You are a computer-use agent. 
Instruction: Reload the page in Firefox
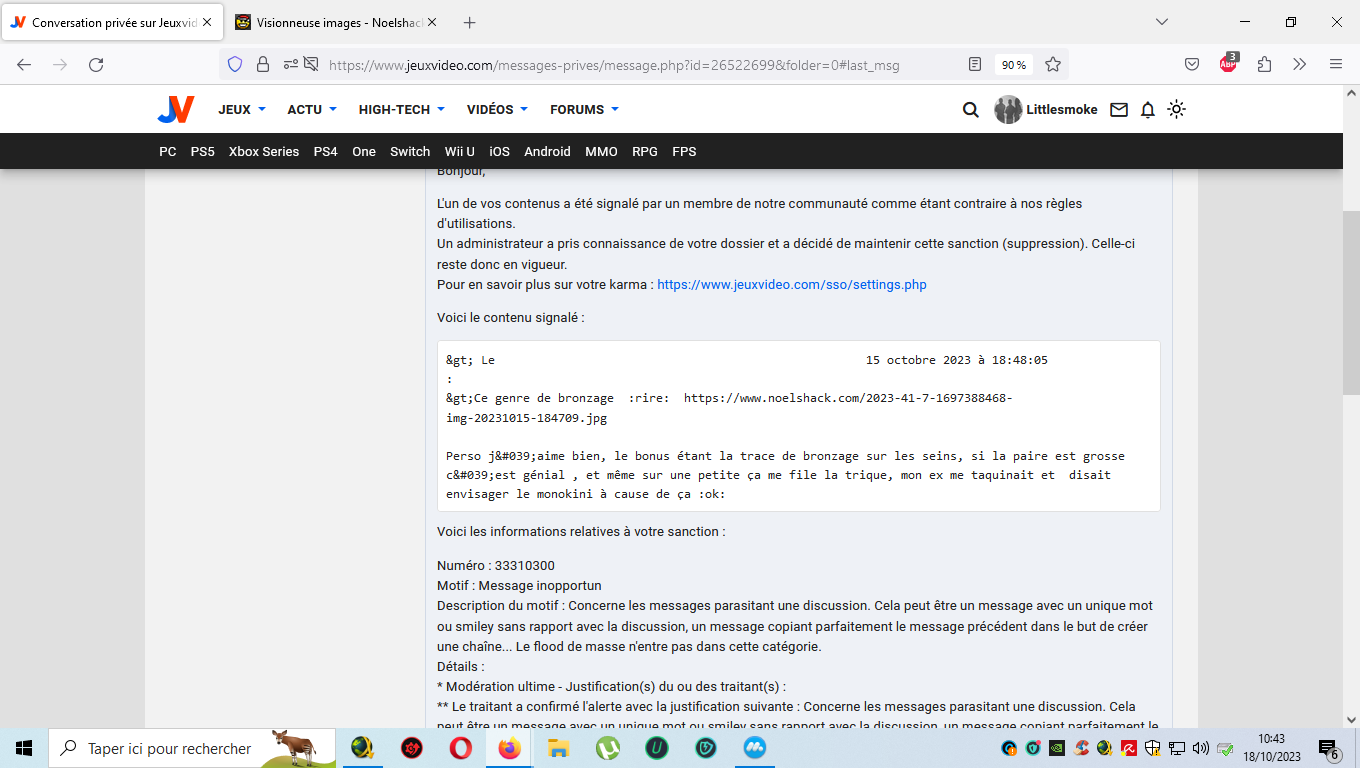tap(96, 65)
